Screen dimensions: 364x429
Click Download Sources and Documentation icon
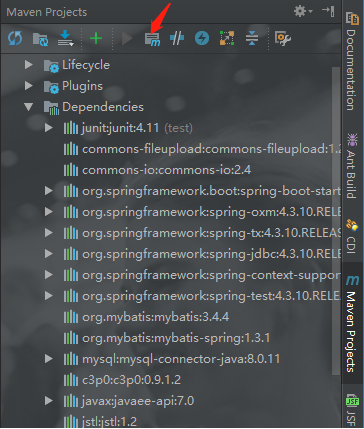click(x=65, y=38)
